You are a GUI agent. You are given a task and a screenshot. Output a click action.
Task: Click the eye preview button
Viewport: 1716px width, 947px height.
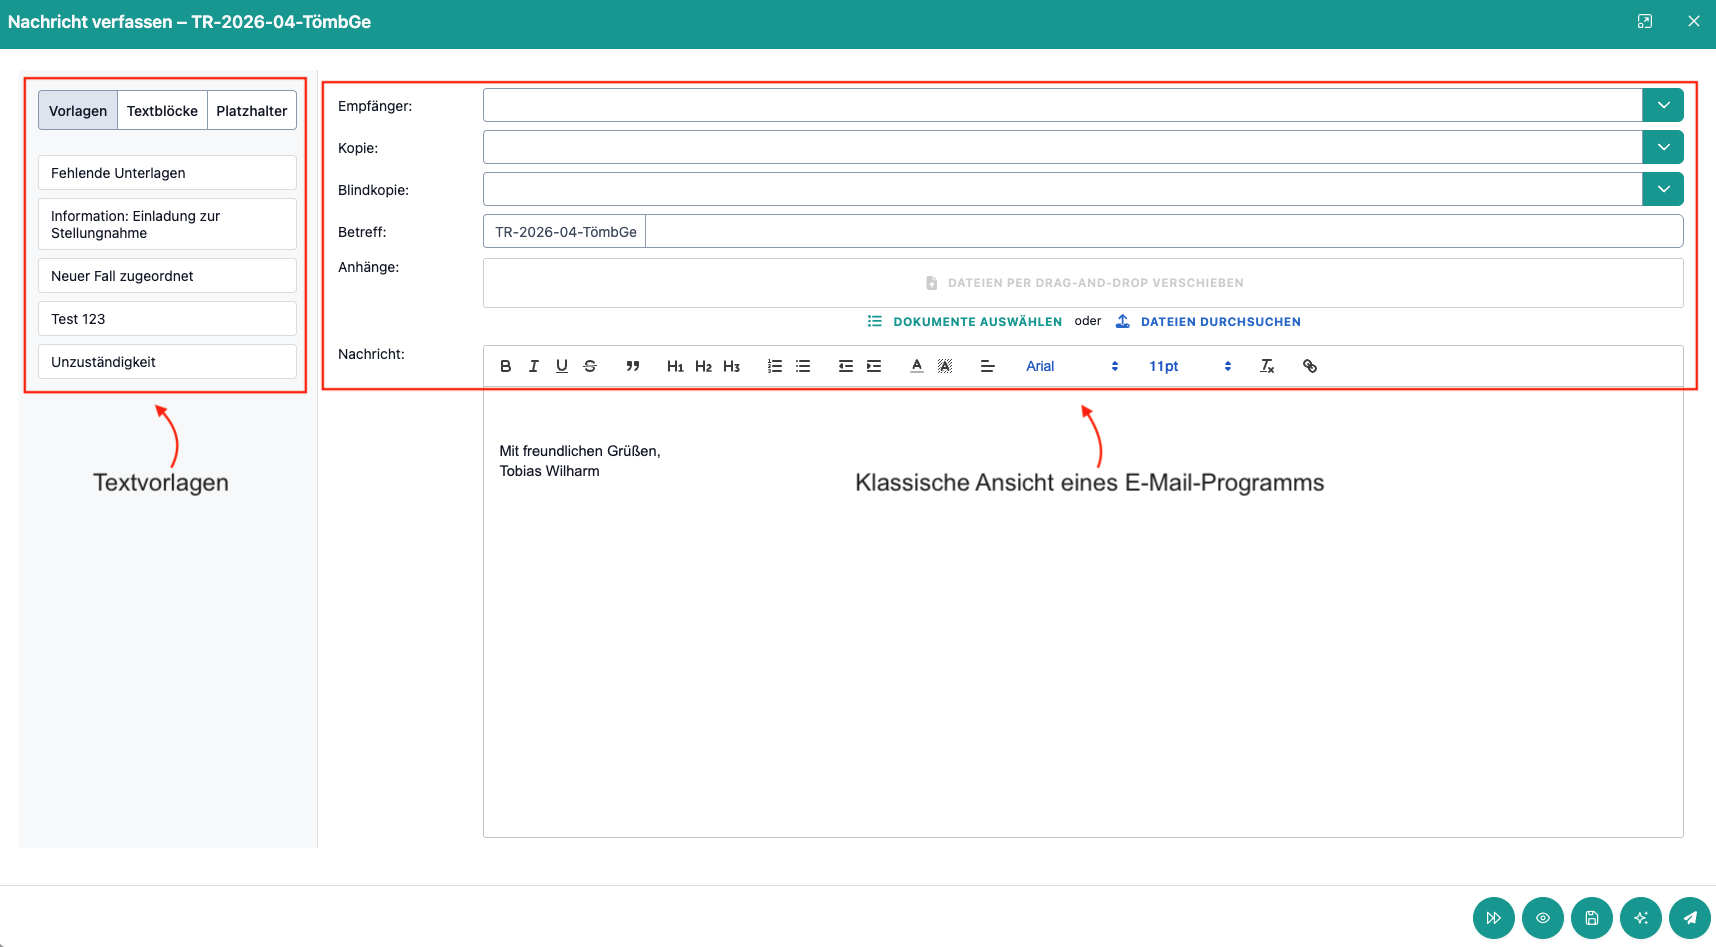1543,918
